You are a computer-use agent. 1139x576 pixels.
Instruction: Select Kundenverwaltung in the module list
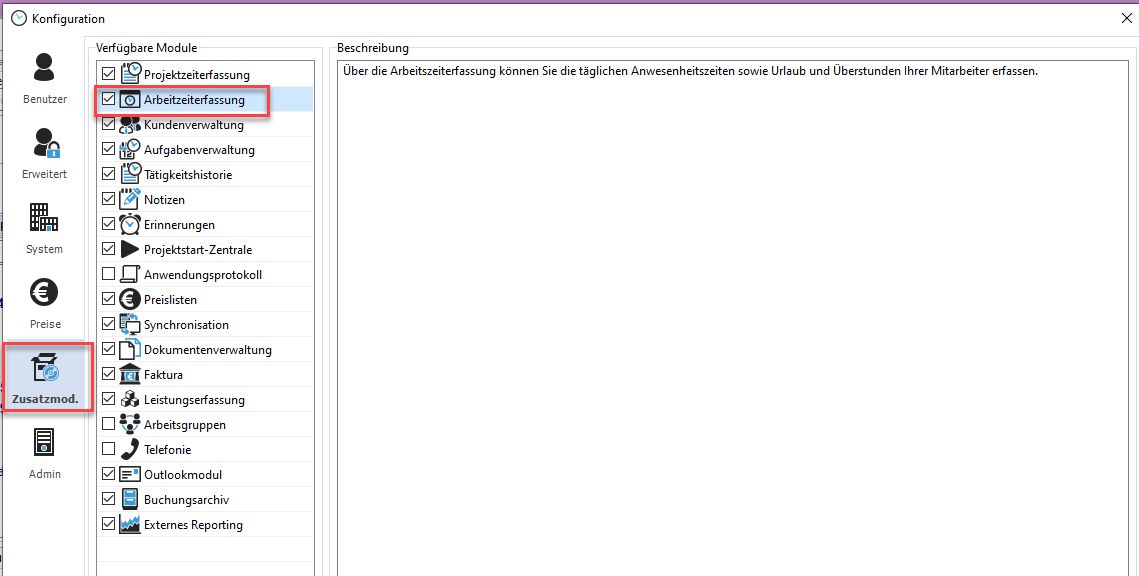pos(193,125)
